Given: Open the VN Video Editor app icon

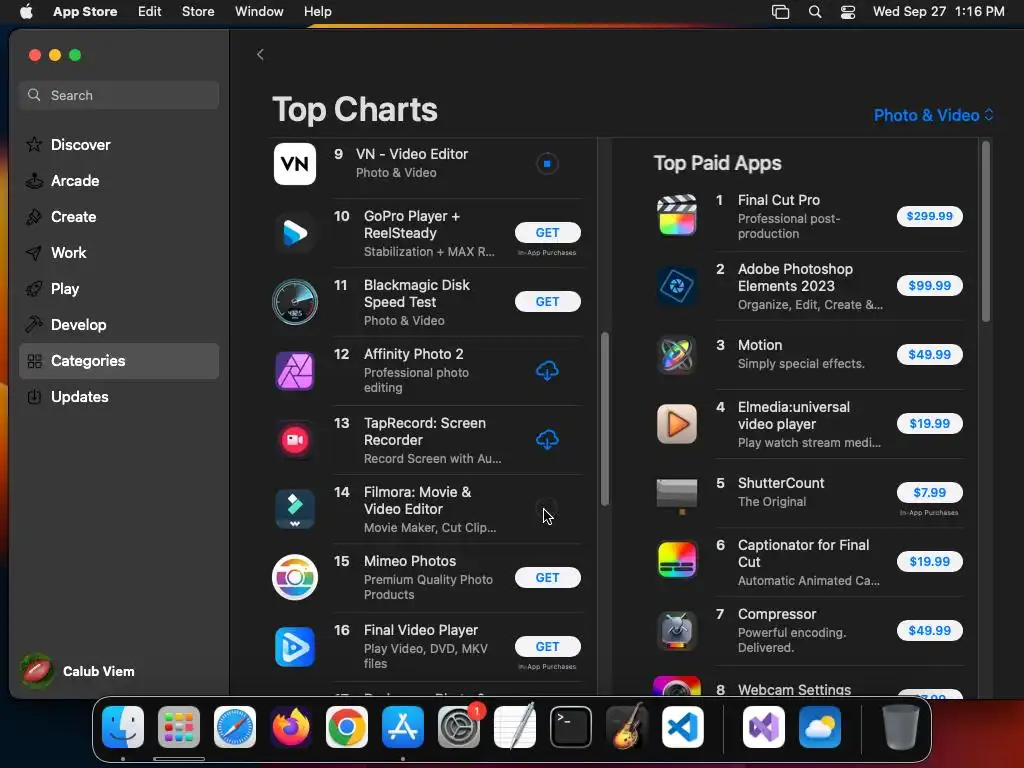Looking at the screenshot, I should (x=295, y=164).
